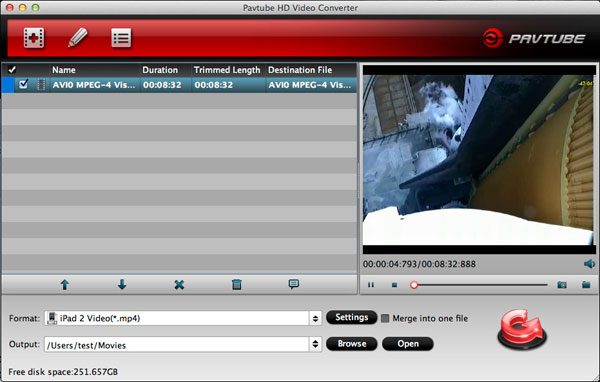Open format Settings button
The height and width of the screenshot is (382, 600).
351,317
